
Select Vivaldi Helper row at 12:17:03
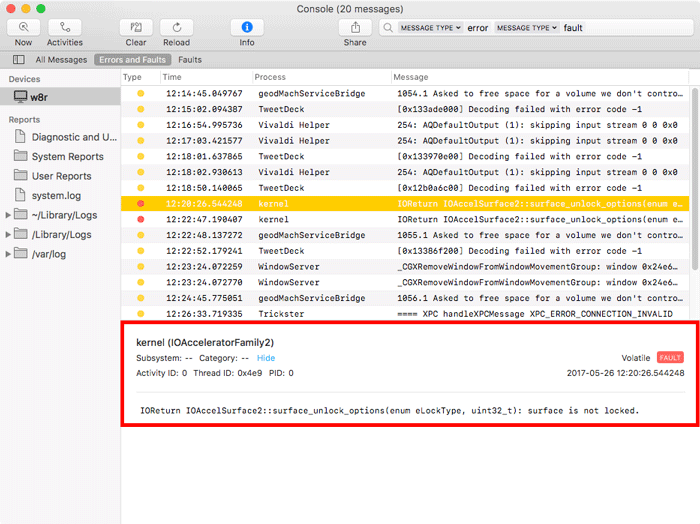(405, 141)
